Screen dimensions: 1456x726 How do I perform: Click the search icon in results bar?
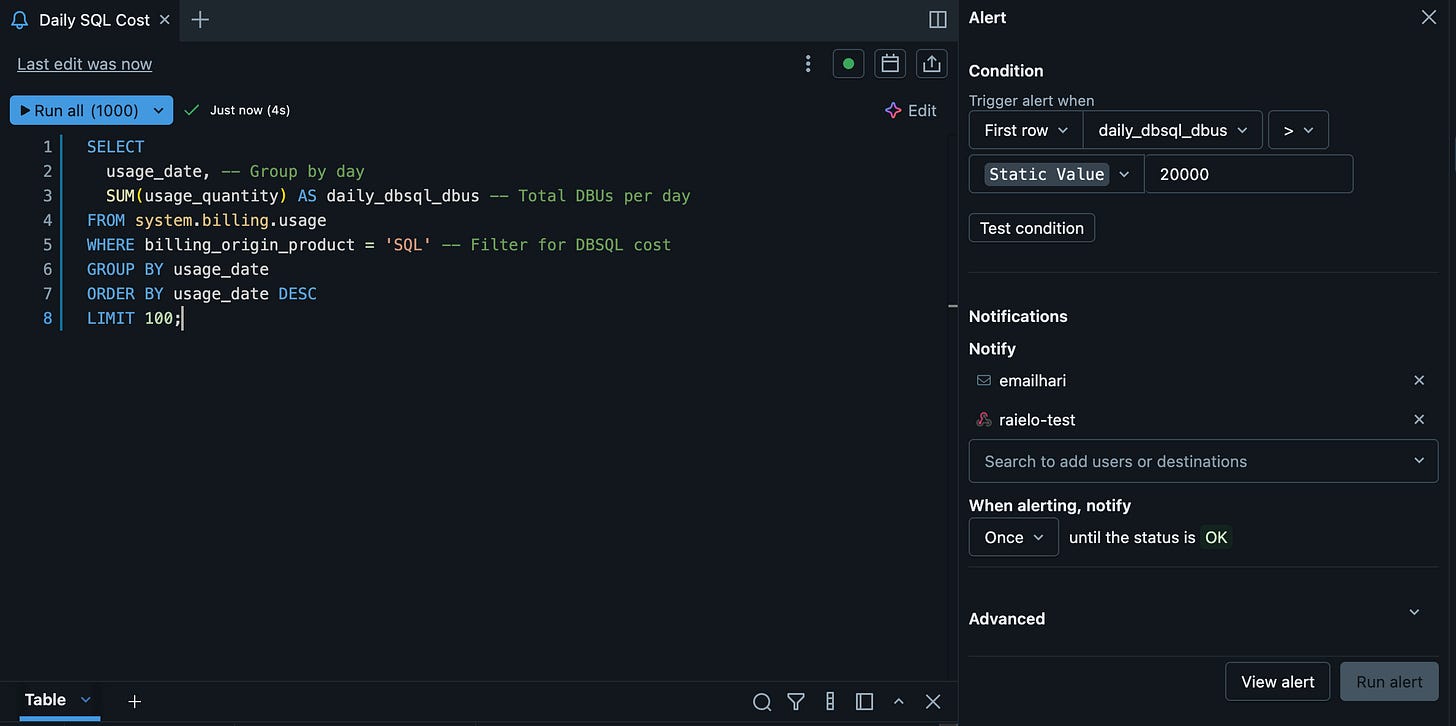tap(762, 702)
